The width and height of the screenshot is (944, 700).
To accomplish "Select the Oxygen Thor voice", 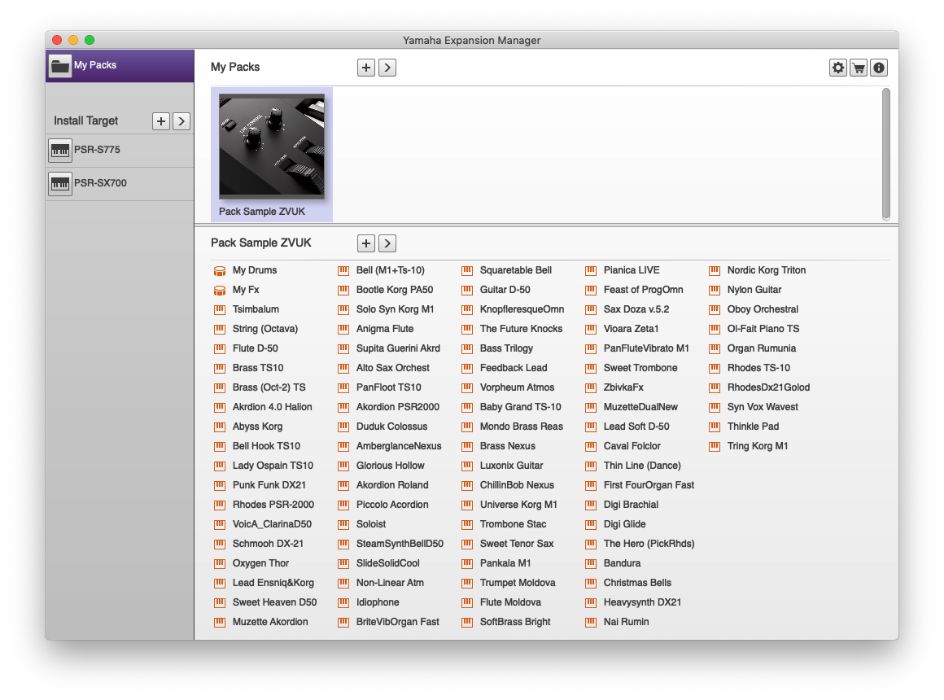I will coord(261,563).
